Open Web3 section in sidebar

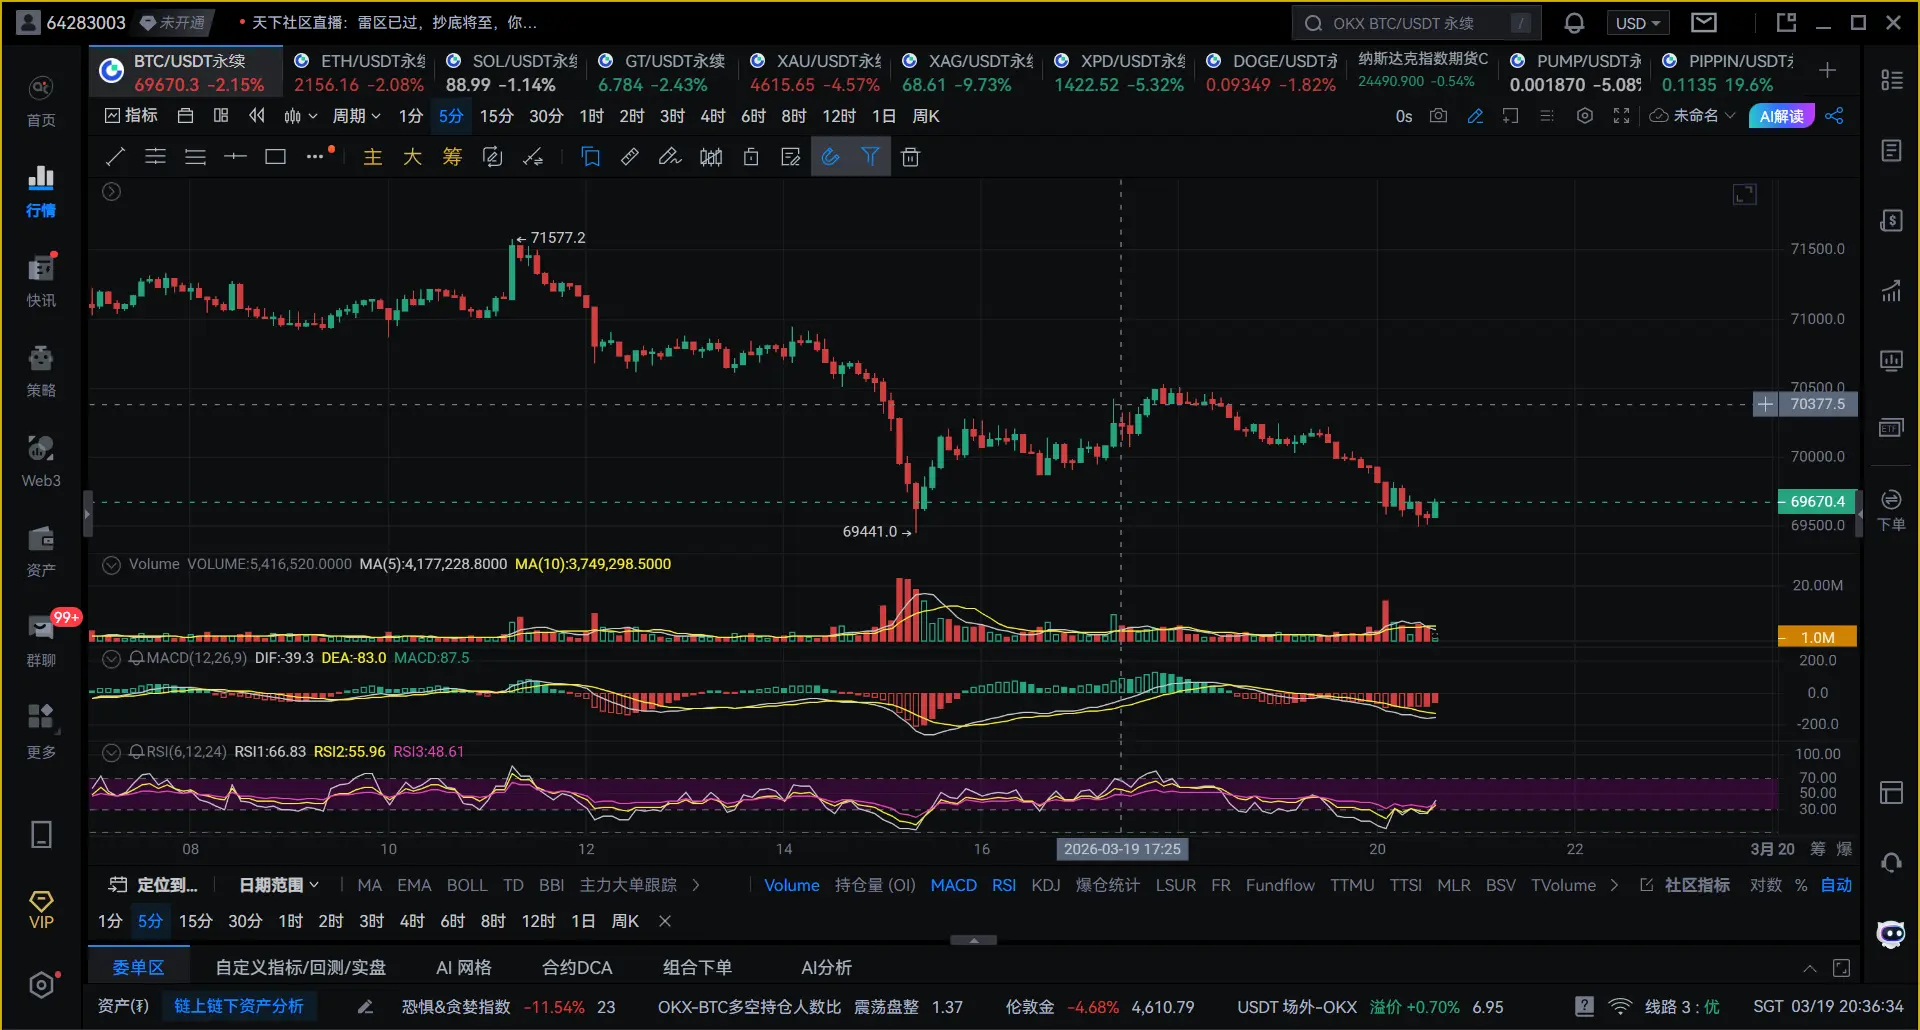41,461
